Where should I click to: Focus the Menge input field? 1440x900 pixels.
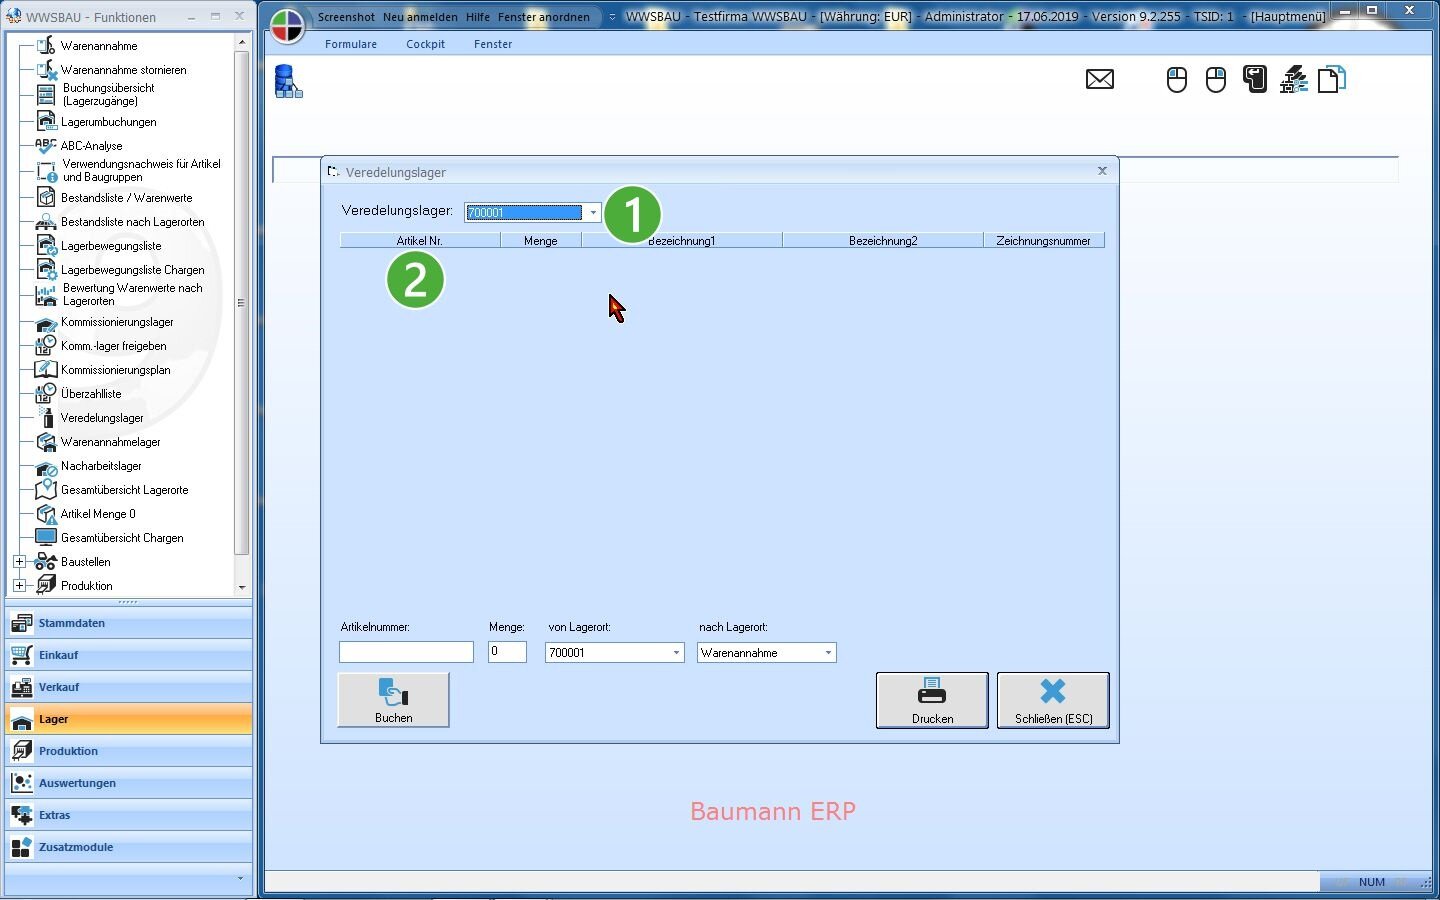tap(507, 652)
